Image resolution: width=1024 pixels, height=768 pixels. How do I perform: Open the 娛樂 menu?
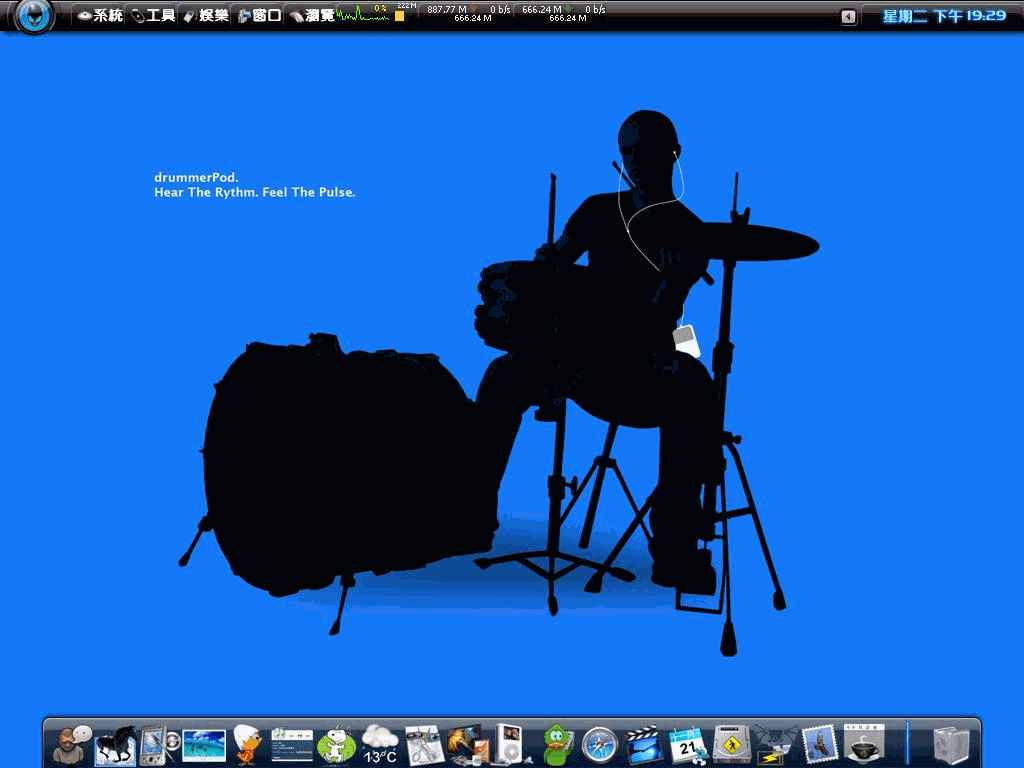[x=206, y=15]
